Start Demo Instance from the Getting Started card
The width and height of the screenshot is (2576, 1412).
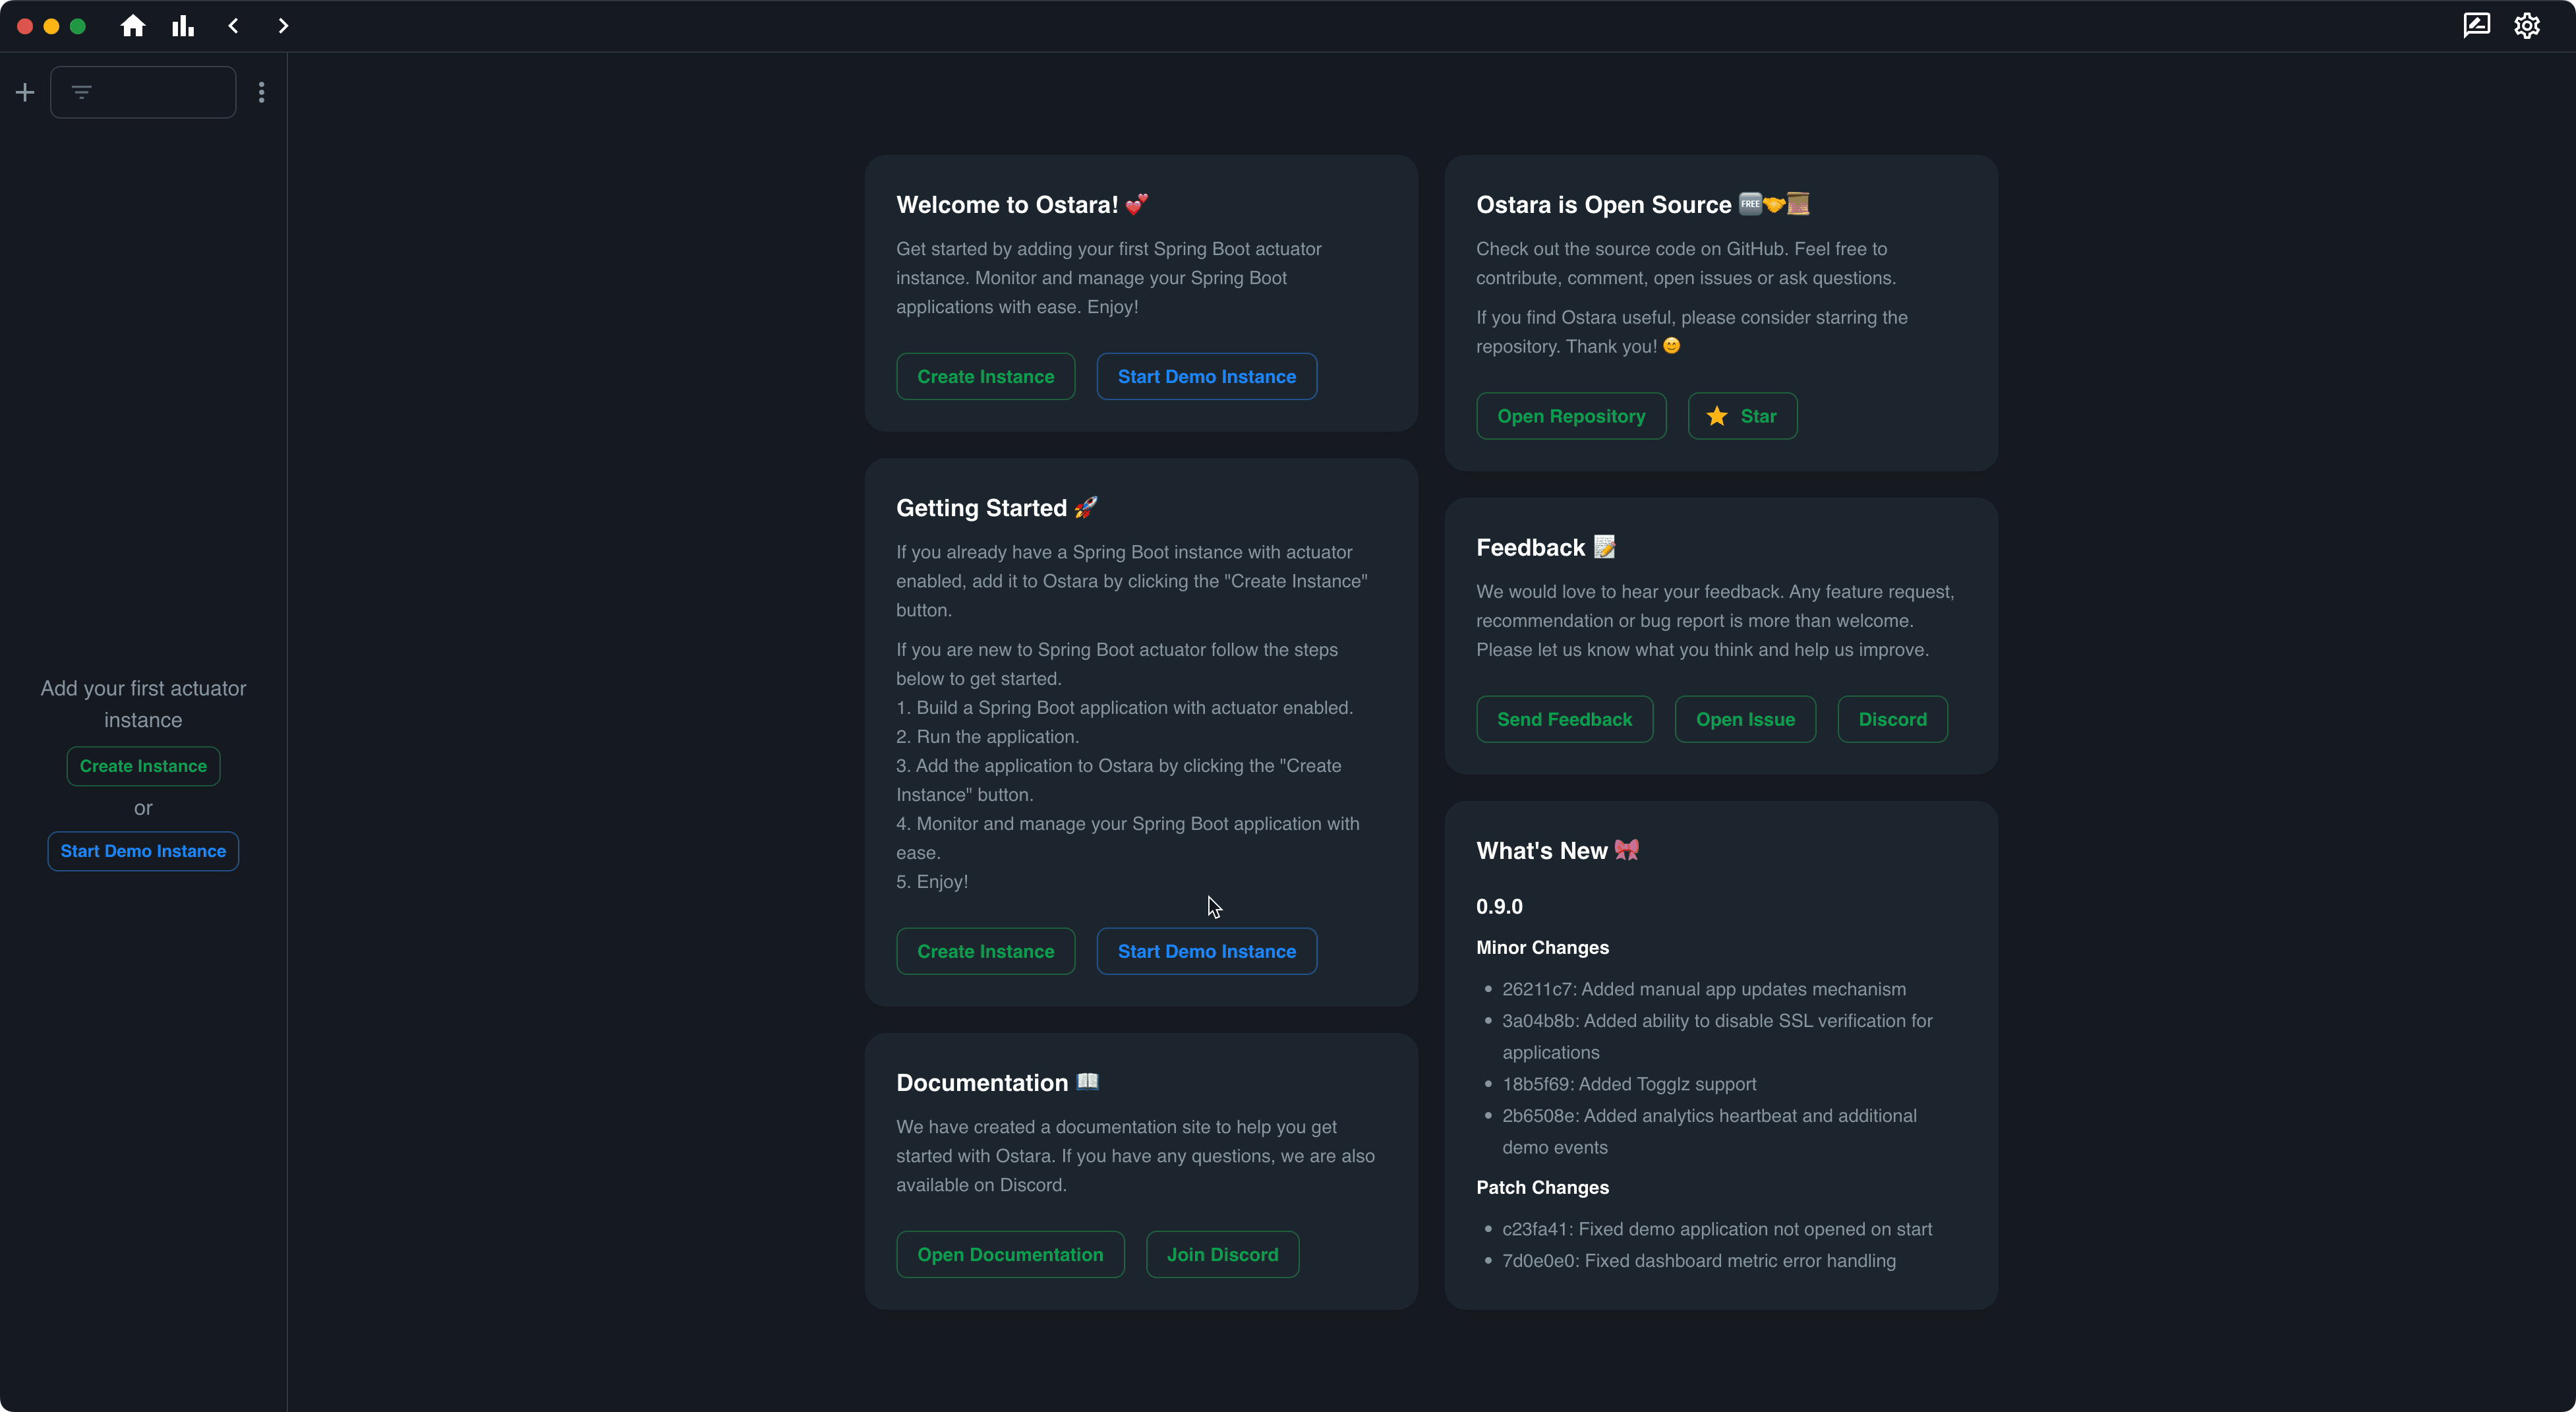tap(1206, 951)
